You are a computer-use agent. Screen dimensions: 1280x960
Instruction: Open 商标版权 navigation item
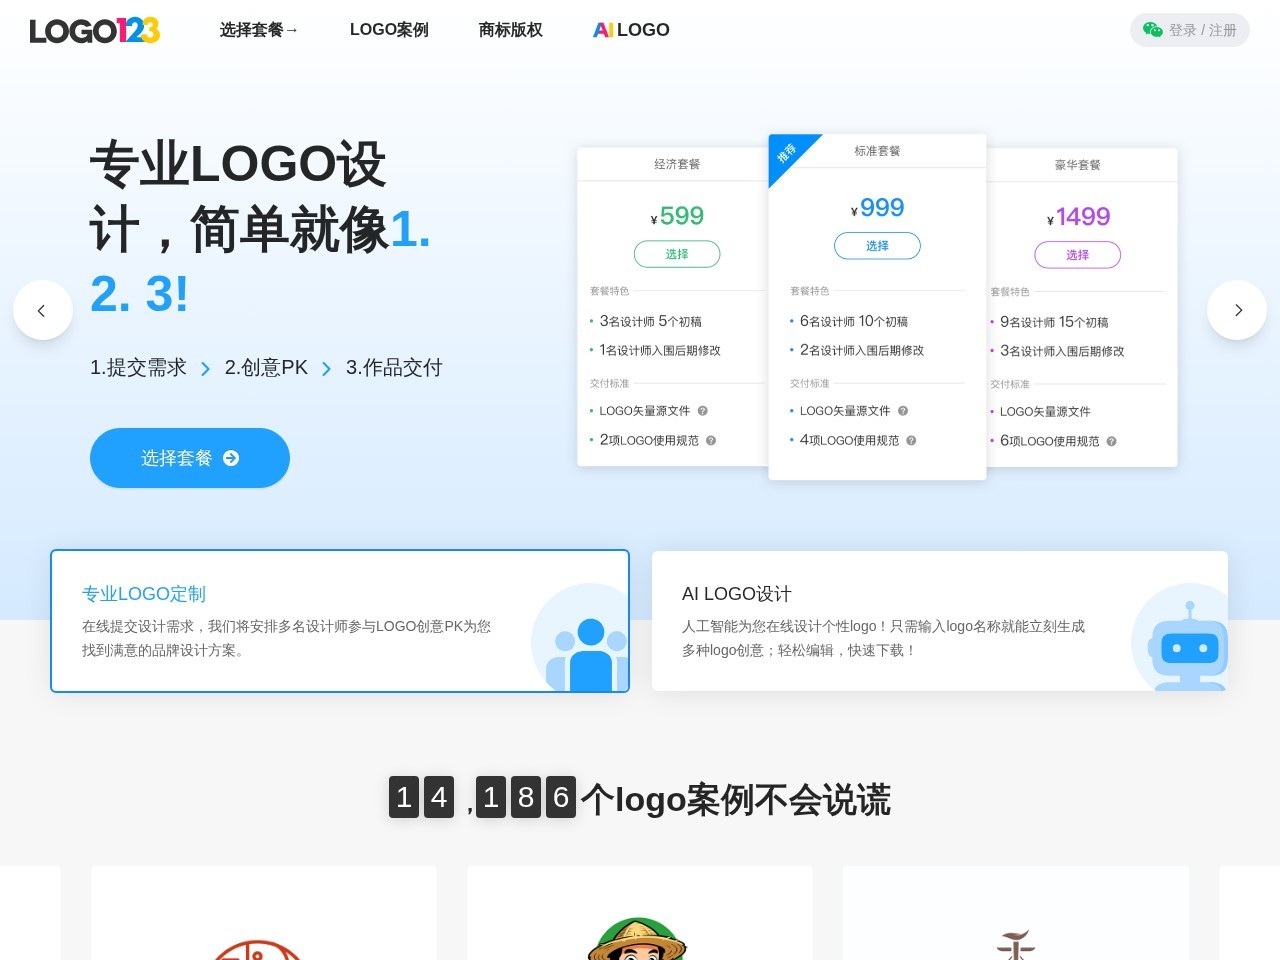[511, 30]
